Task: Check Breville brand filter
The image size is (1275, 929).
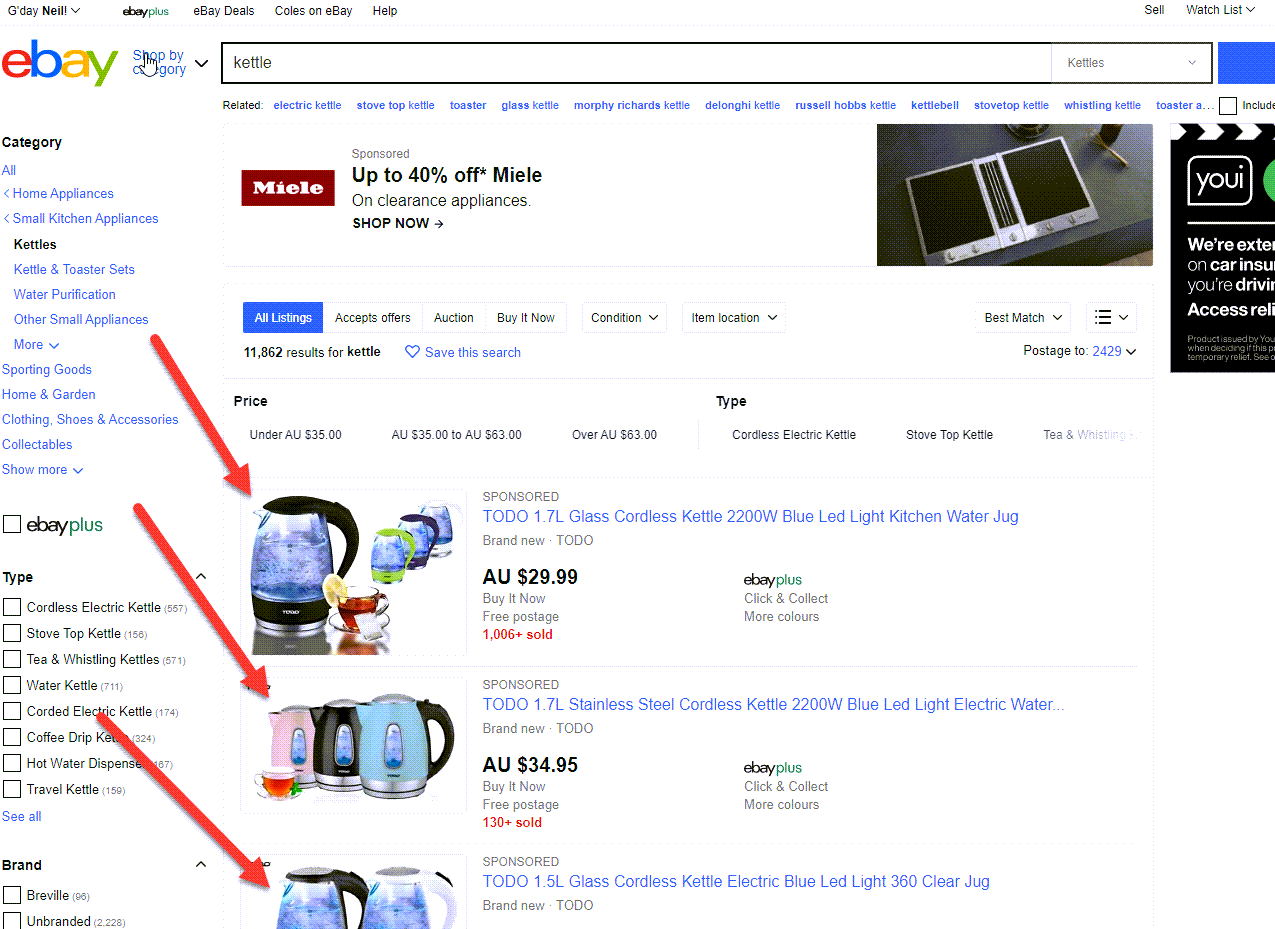Action: pyautogui.click(x=12, y=895)
